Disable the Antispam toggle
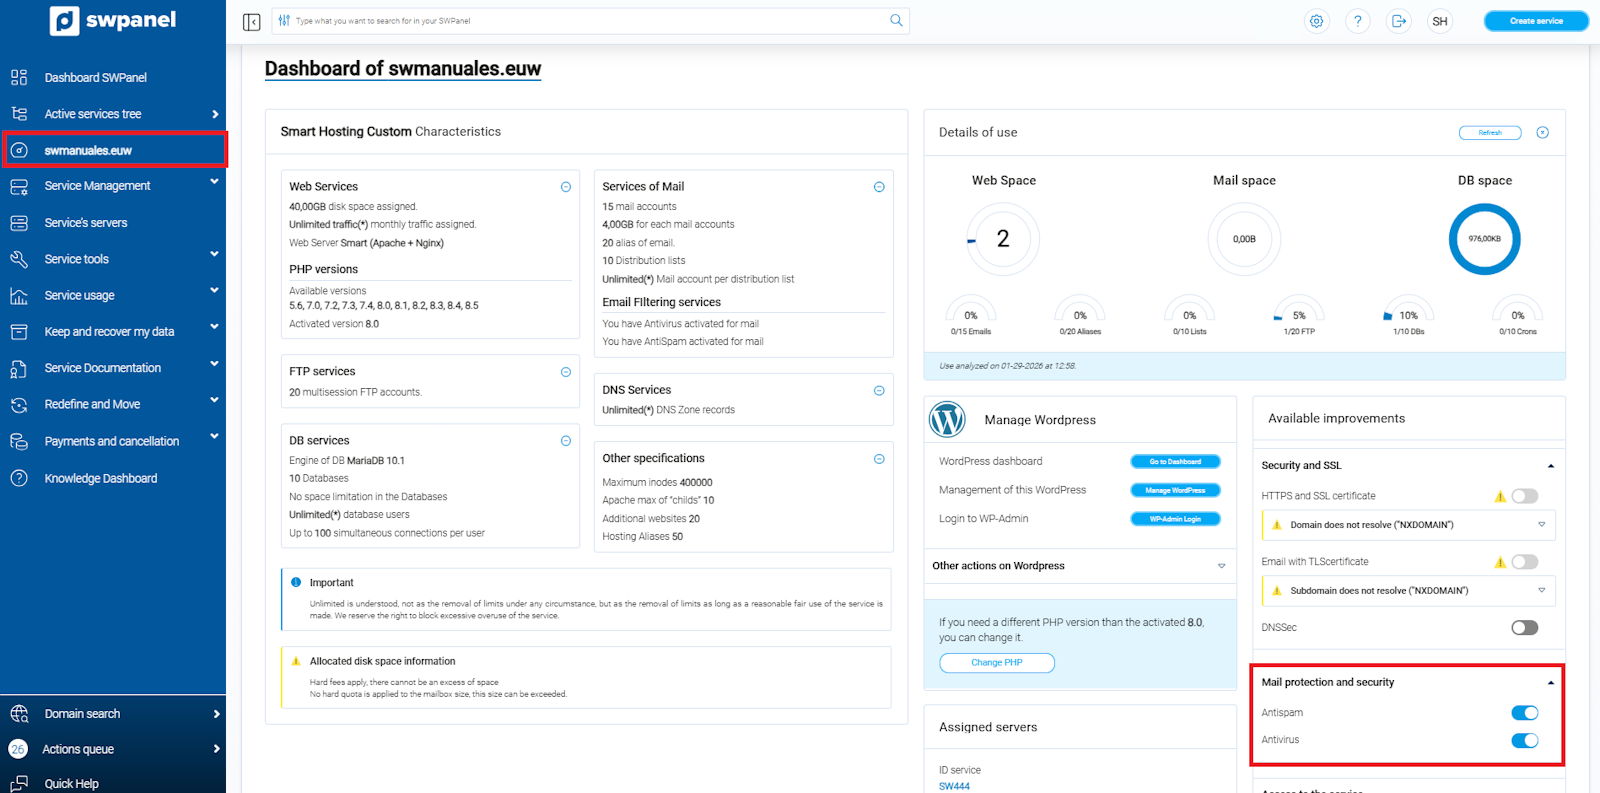 pyautogui.click(x=1524, y=713)
